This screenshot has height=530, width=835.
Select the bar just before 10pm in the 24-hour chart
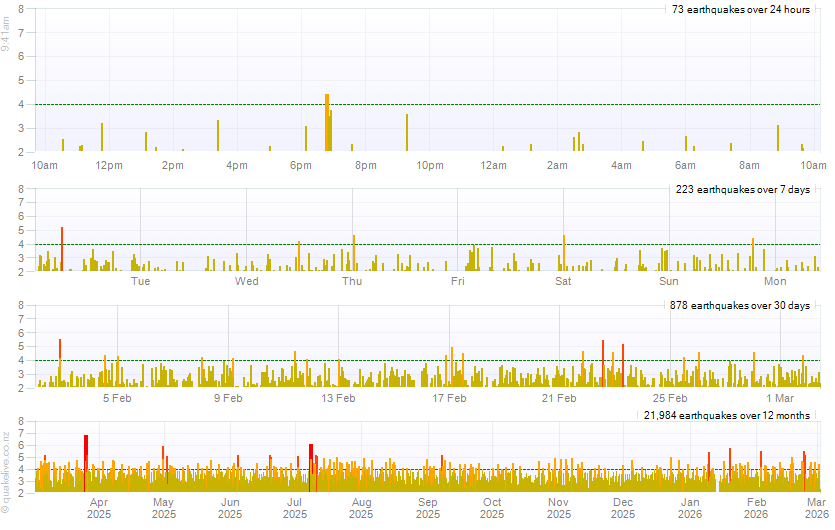click(407, 133)
